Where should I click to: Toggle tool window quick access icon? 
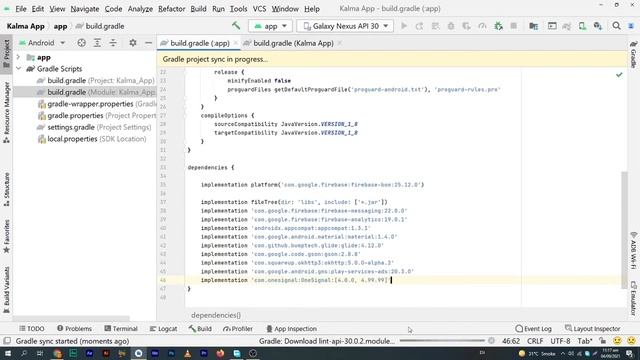[7, 341]
